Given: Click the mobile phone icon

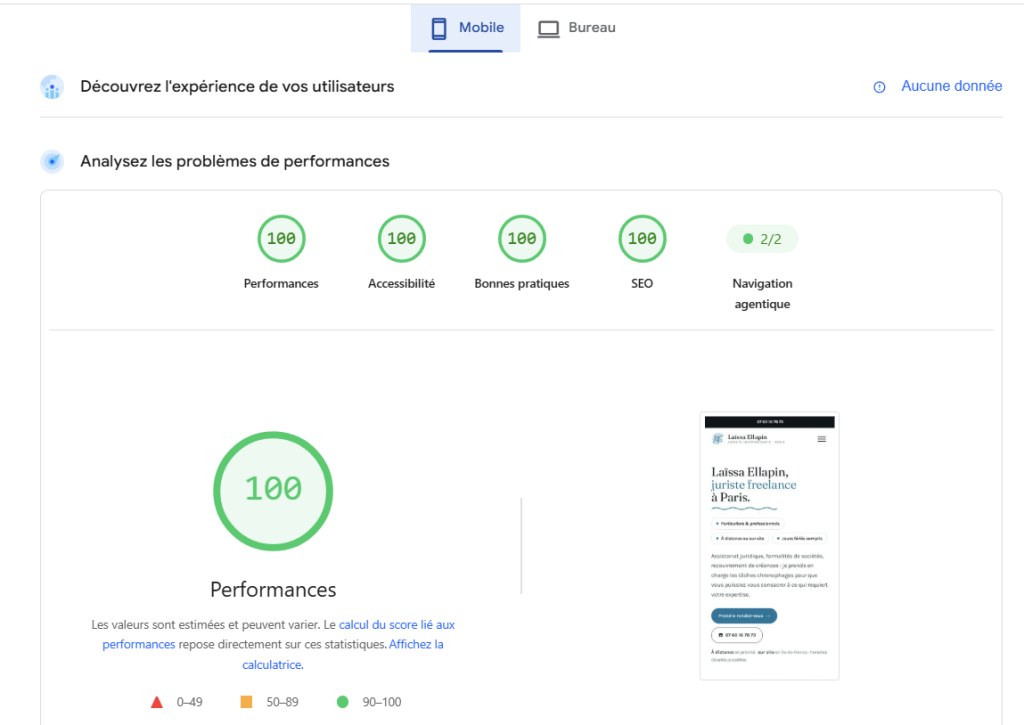Looking at the screenshot, I should pyautogui.click(x=439, y=28).
